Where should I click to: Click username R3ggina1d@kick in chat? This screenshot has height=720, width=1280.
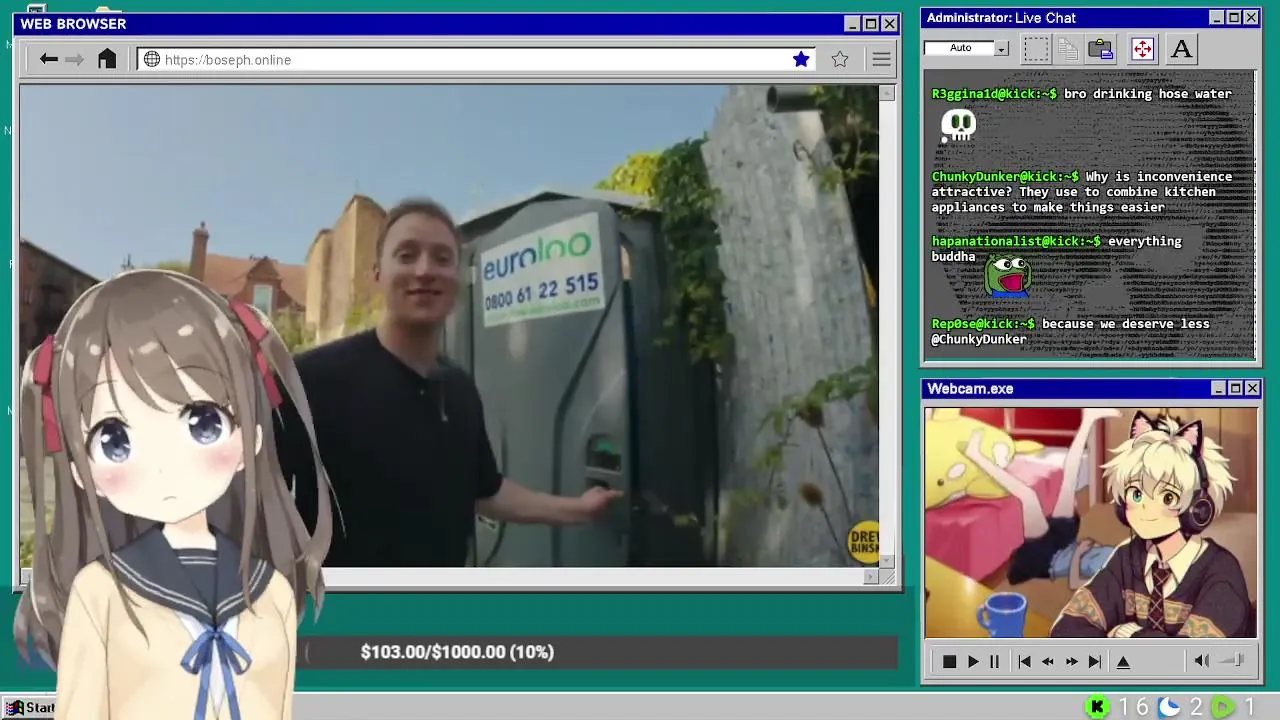point(994,94)
